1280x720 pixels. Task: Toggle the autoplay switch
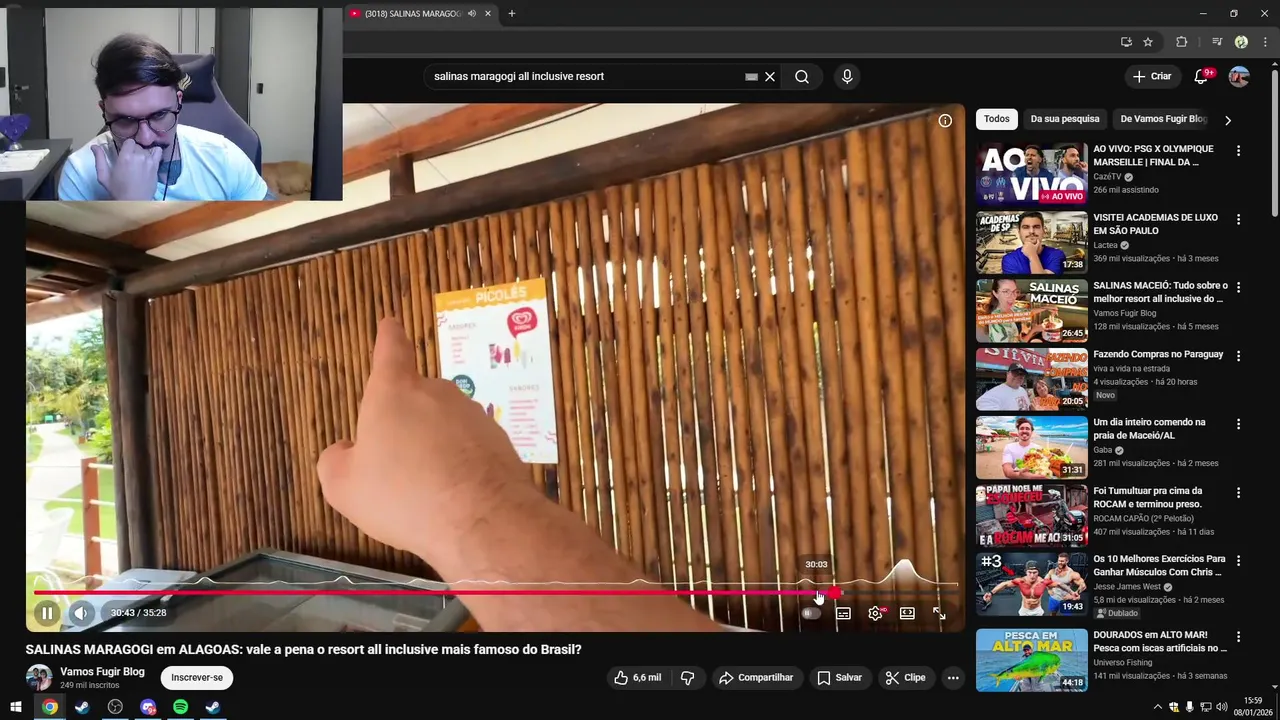tap(811, 613)
